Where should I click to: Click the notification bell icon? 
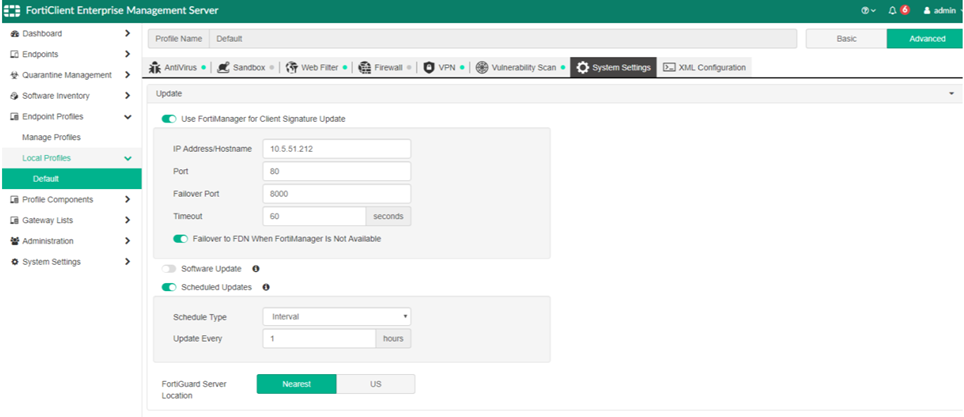click(892, 10)
